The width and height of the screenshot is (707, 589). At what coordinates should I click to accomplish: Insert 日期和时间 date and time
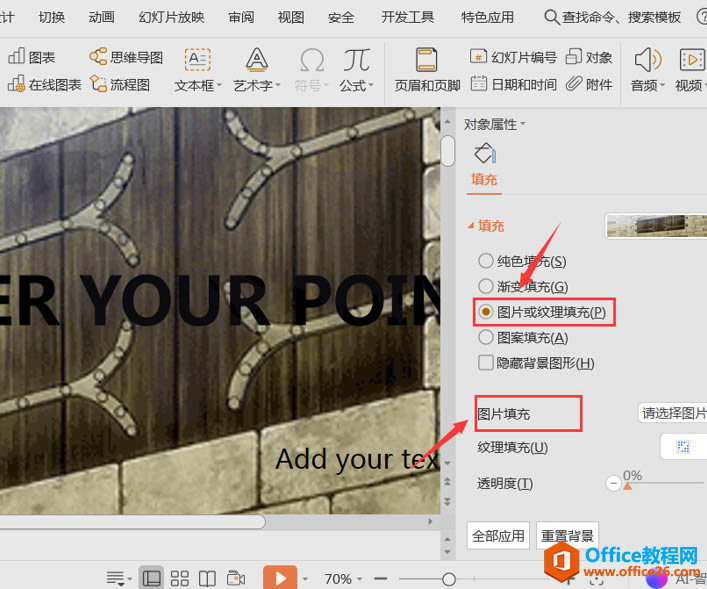click(x=513, y=84)
